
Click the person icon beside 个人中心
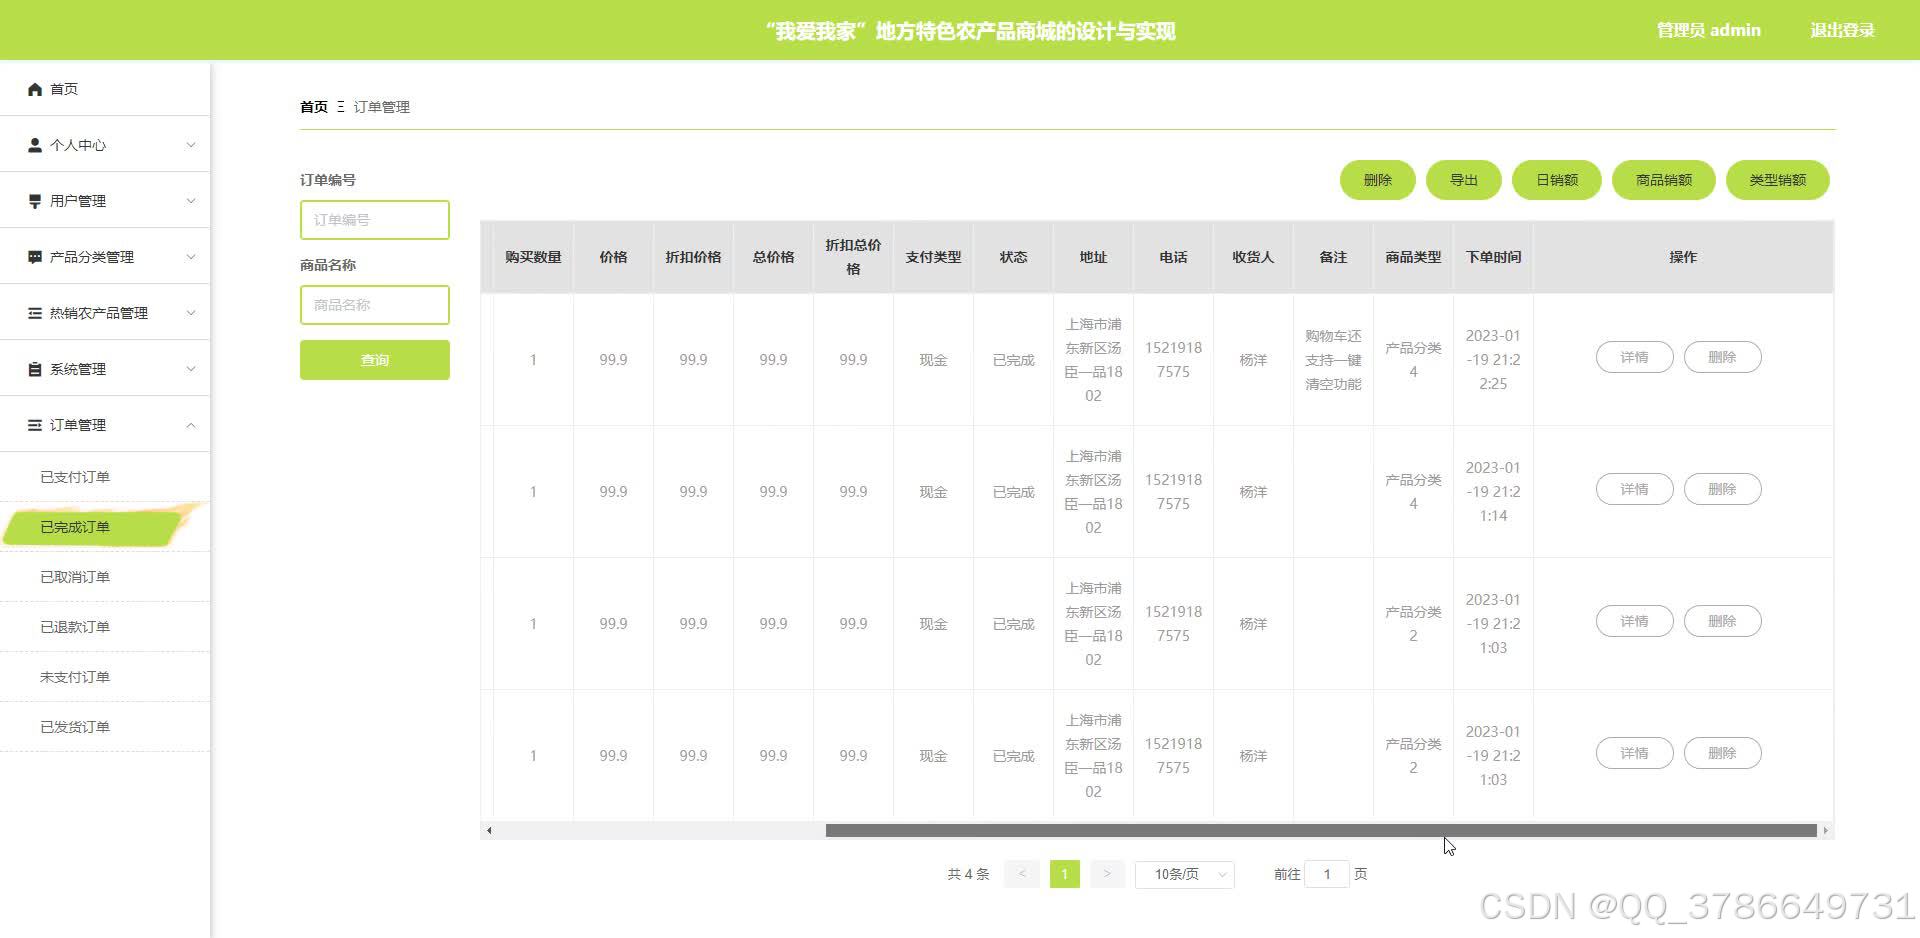35,145
